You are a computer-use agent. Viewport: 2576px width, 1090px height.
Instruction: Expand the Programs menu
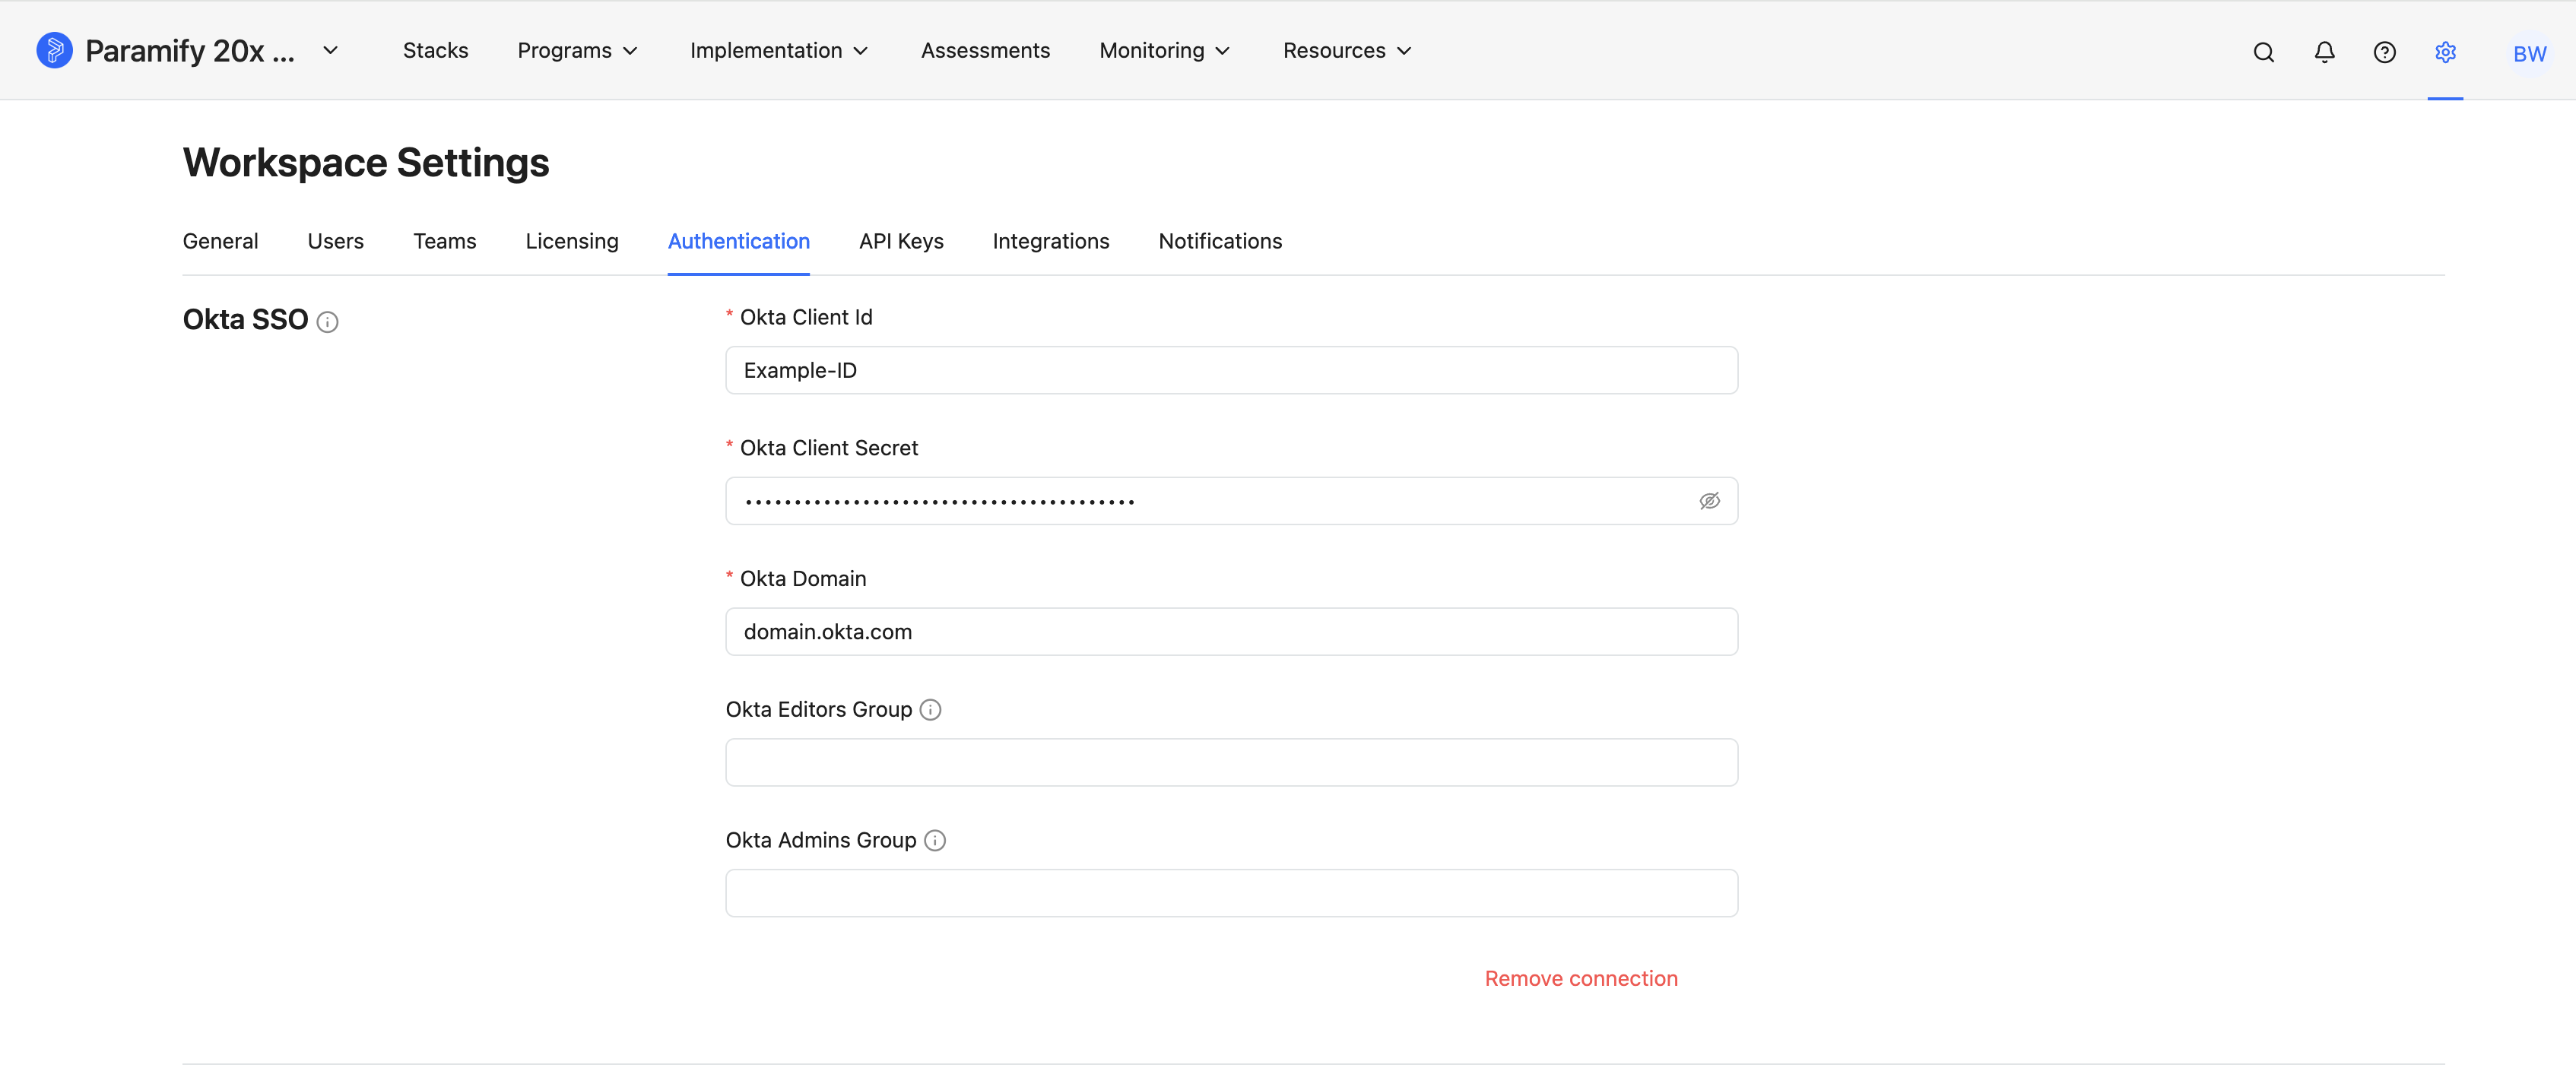577,51
